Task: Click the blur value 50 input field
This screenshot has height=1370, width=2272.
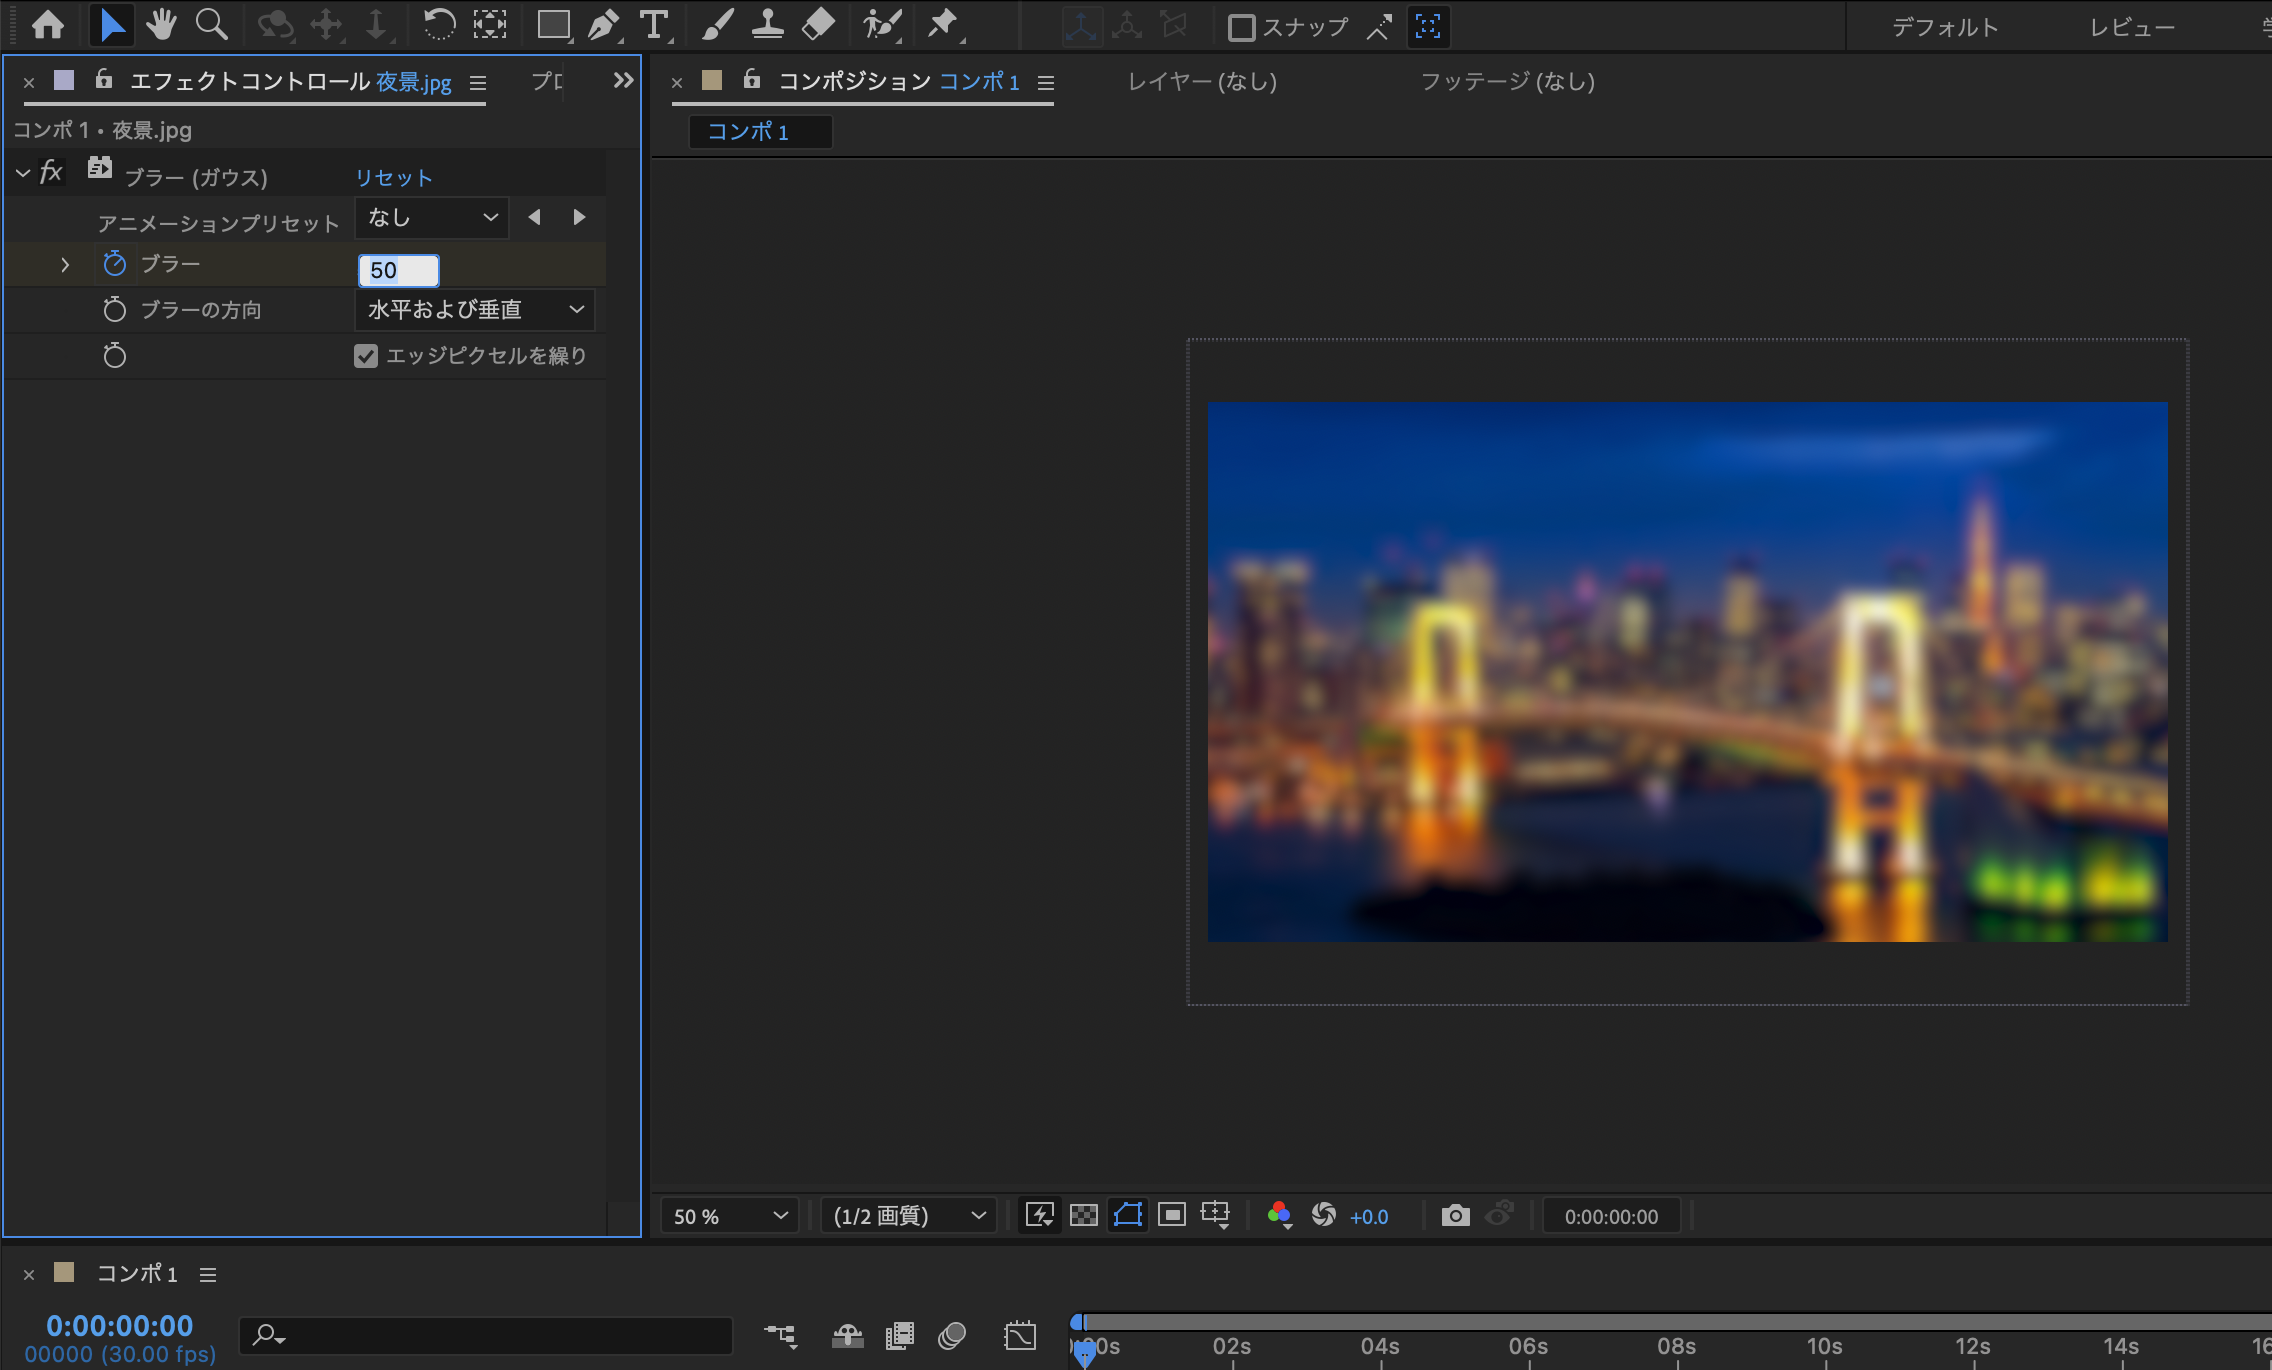Action: (x=399, y=270)
